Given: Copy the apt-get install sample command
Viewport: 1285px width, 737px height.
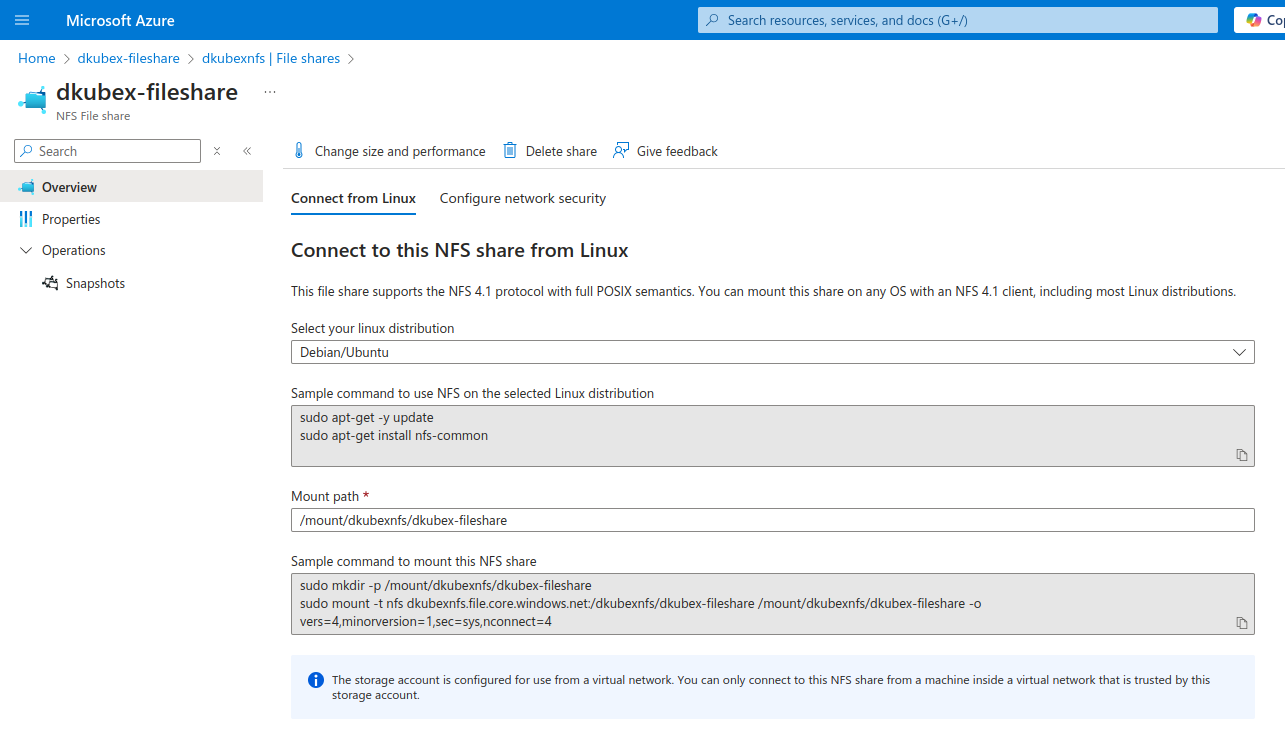Looking at the screenshot, I should [1241, 455].
